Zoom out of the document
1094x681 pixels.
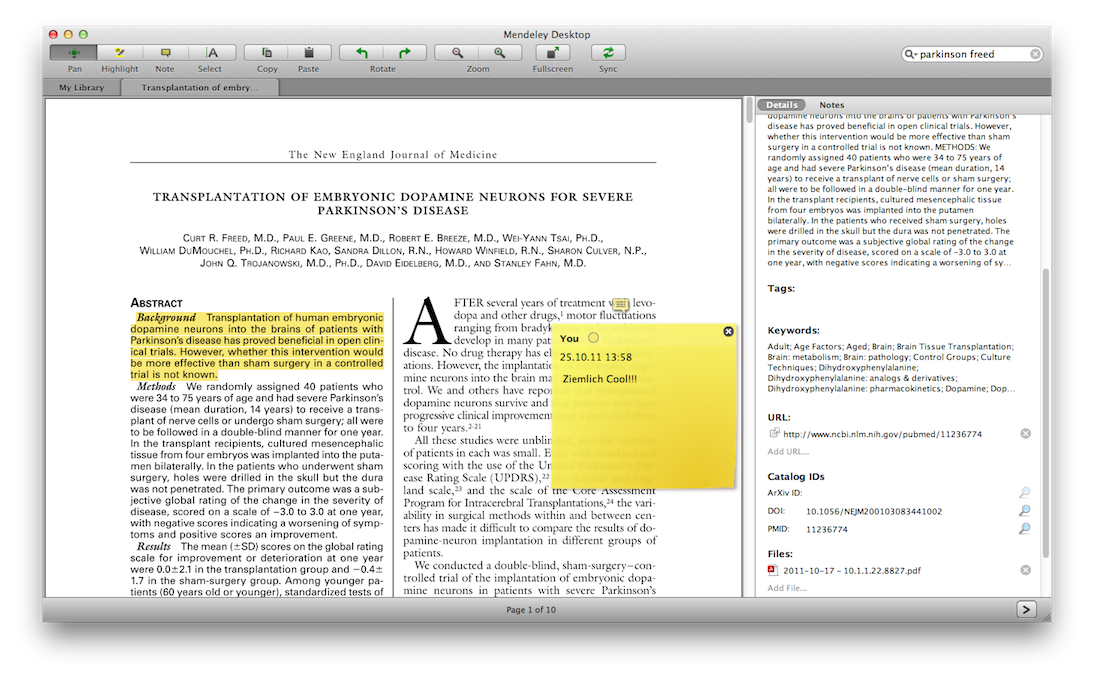[x=457, y=52]
